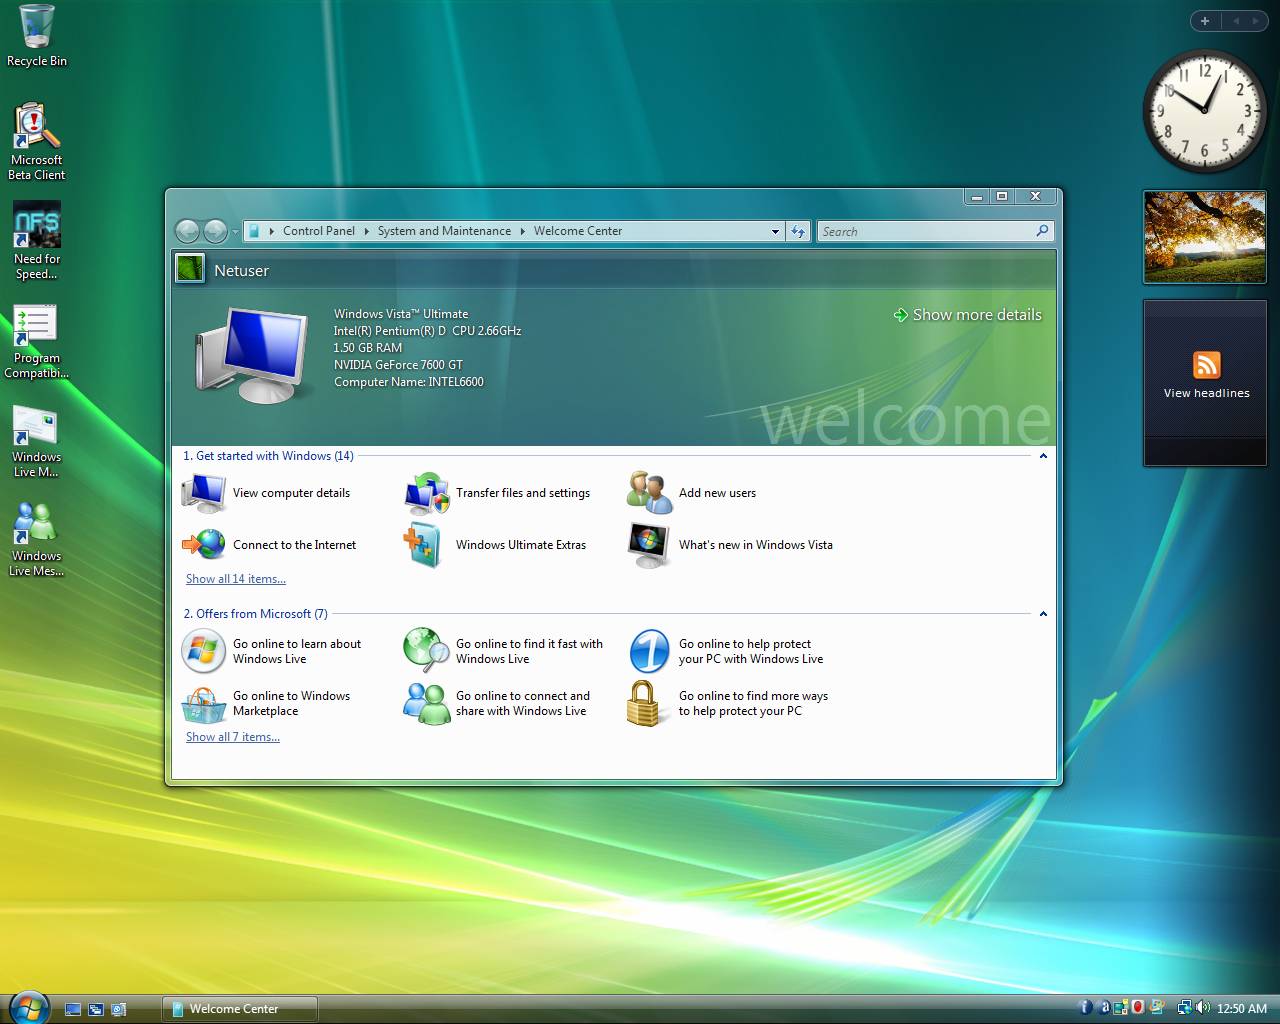
Task: Go to System and Maintenance breadcrumb
Action: tap(444, 231)
